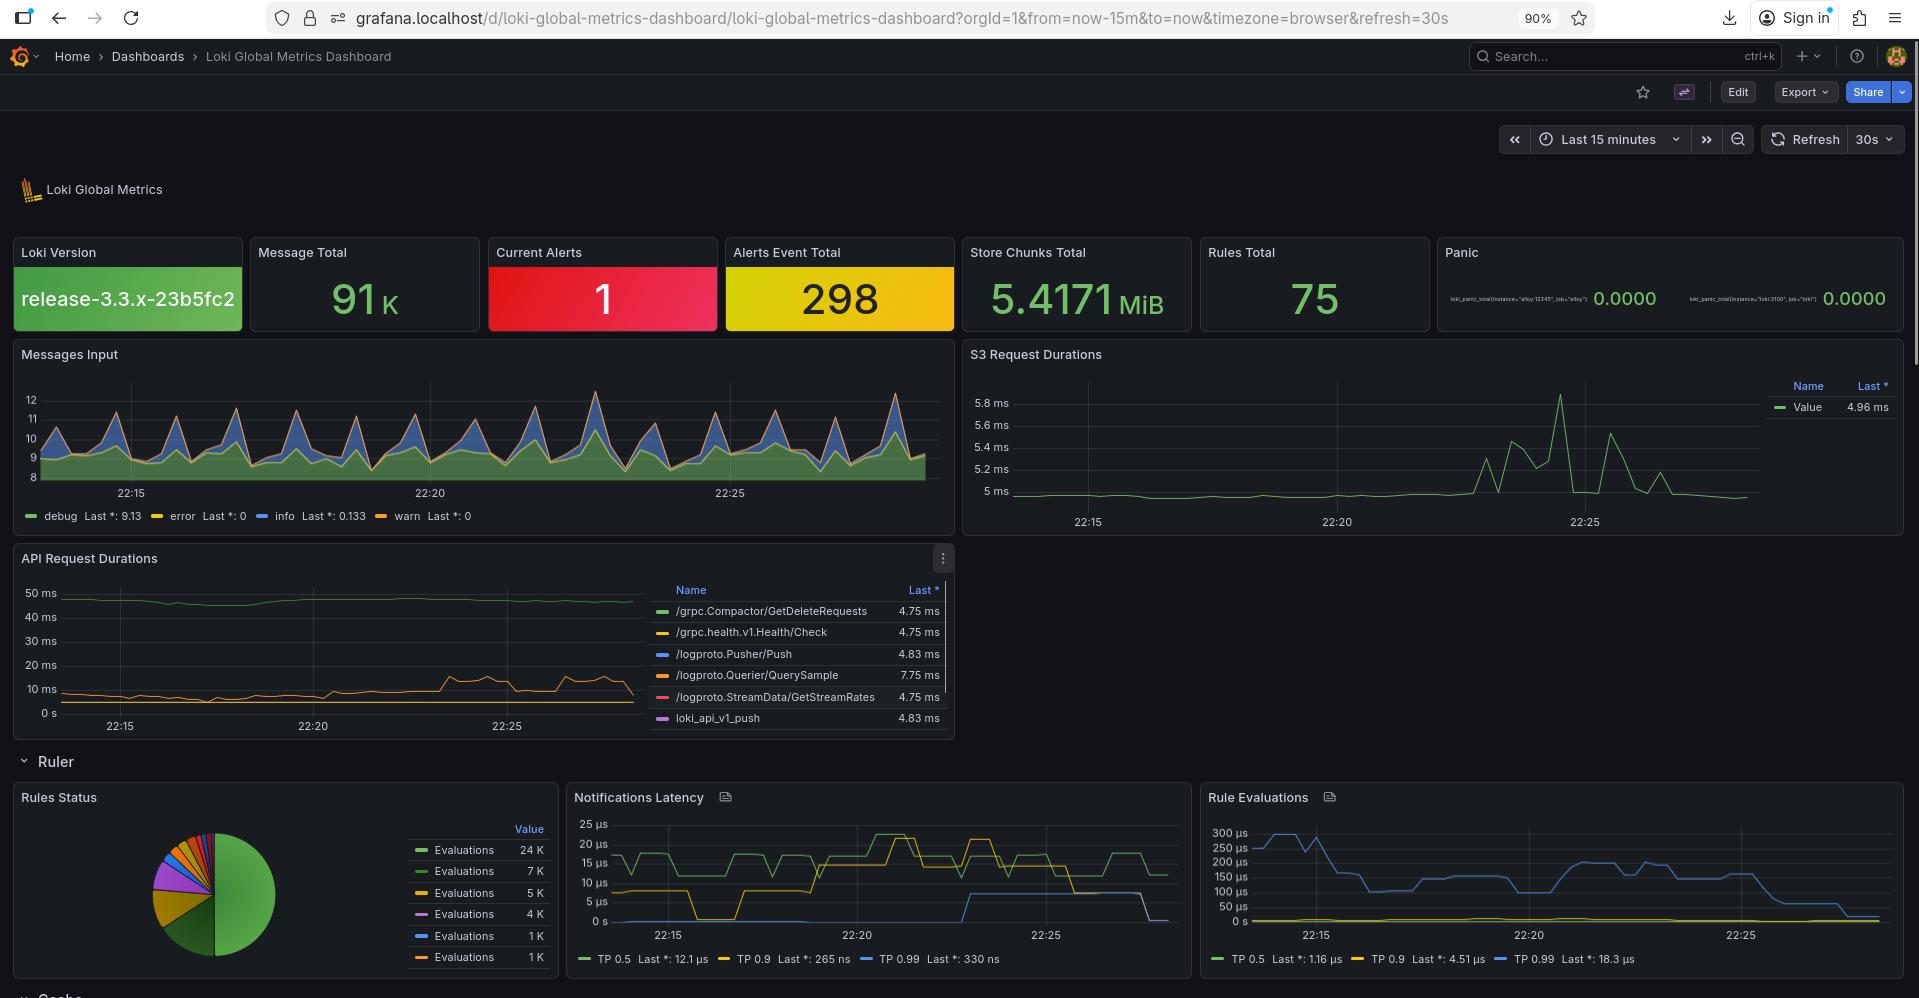Sort S3 Request Durations legend by Last
The height and width of the screenshot is (998, 1919).
[1873, 387]
